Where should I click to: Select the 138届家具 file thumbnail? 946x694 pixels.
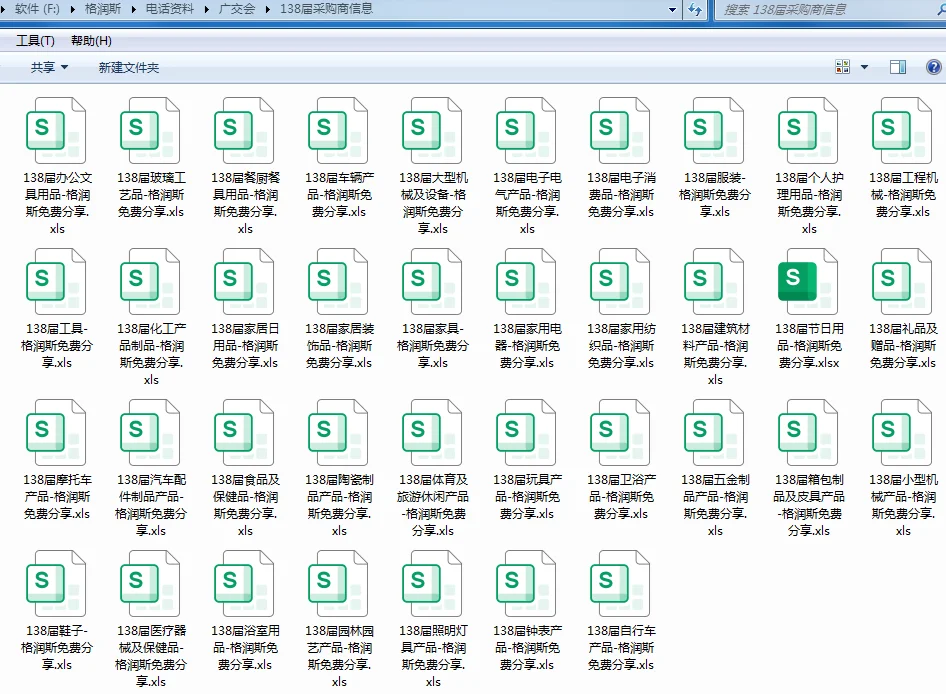432,285
